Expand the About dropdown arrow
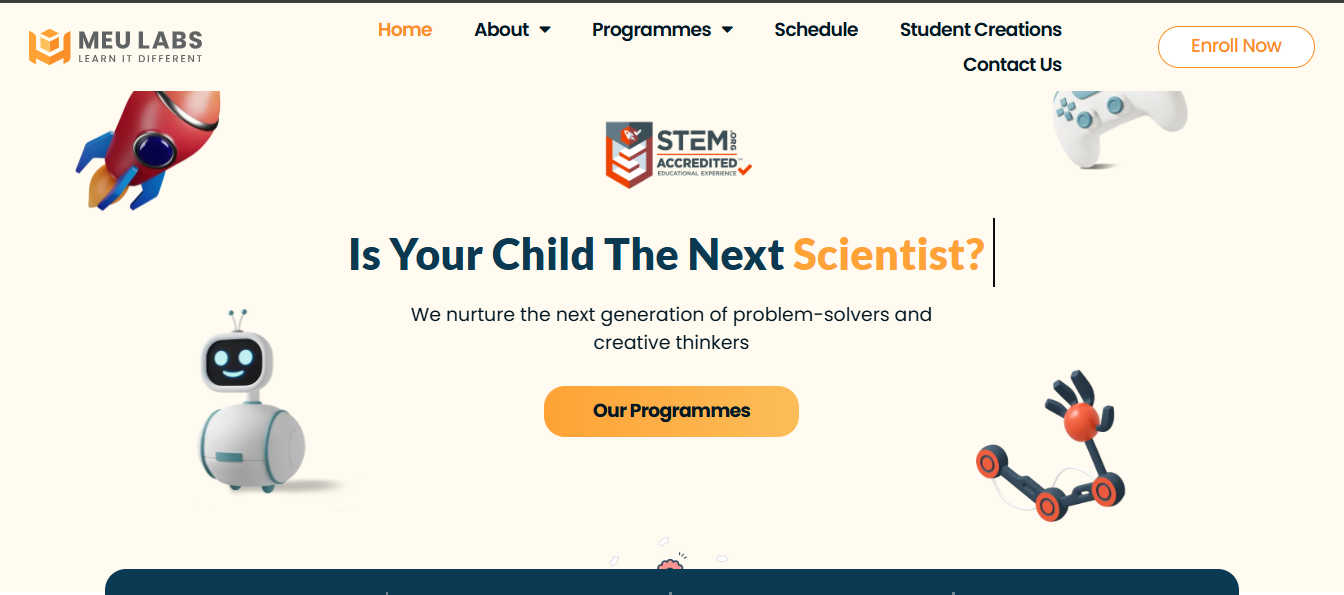This screenshot has height=595, width=1344. (x=545, y=30)
